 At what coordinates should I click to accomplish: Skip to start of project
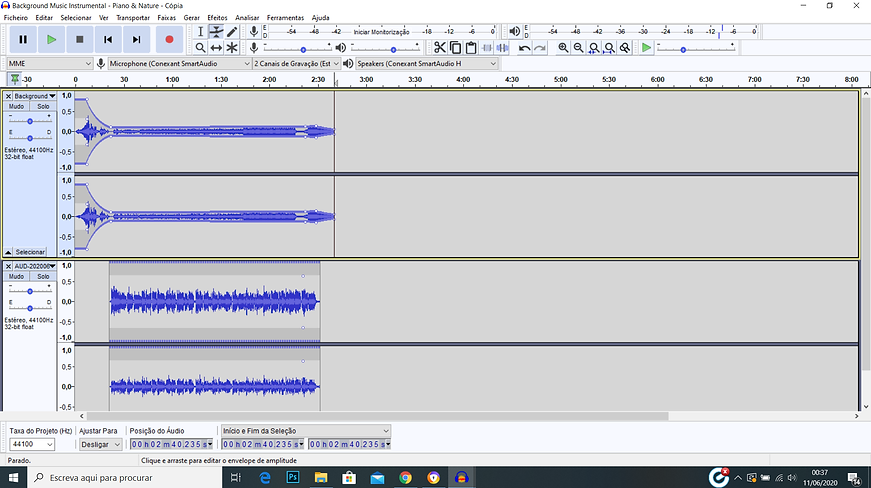pyautogui.click(x=108, y=39)
